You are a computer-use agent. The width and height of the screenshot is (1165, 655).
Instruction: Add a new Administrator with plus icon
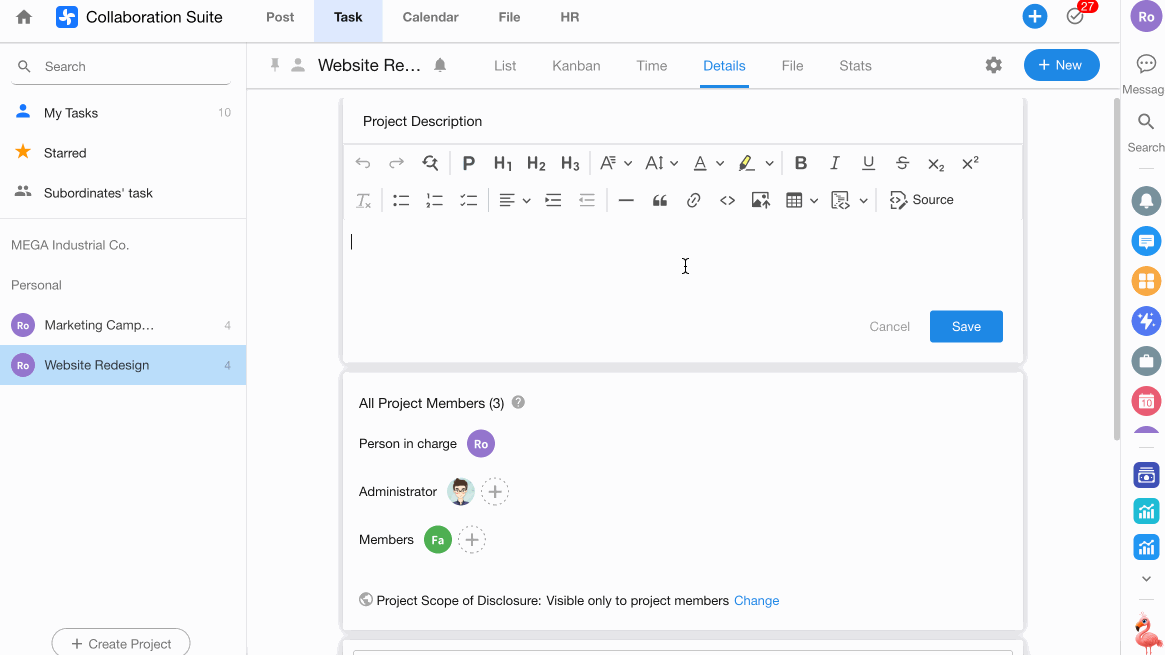[x=495, y=492]
